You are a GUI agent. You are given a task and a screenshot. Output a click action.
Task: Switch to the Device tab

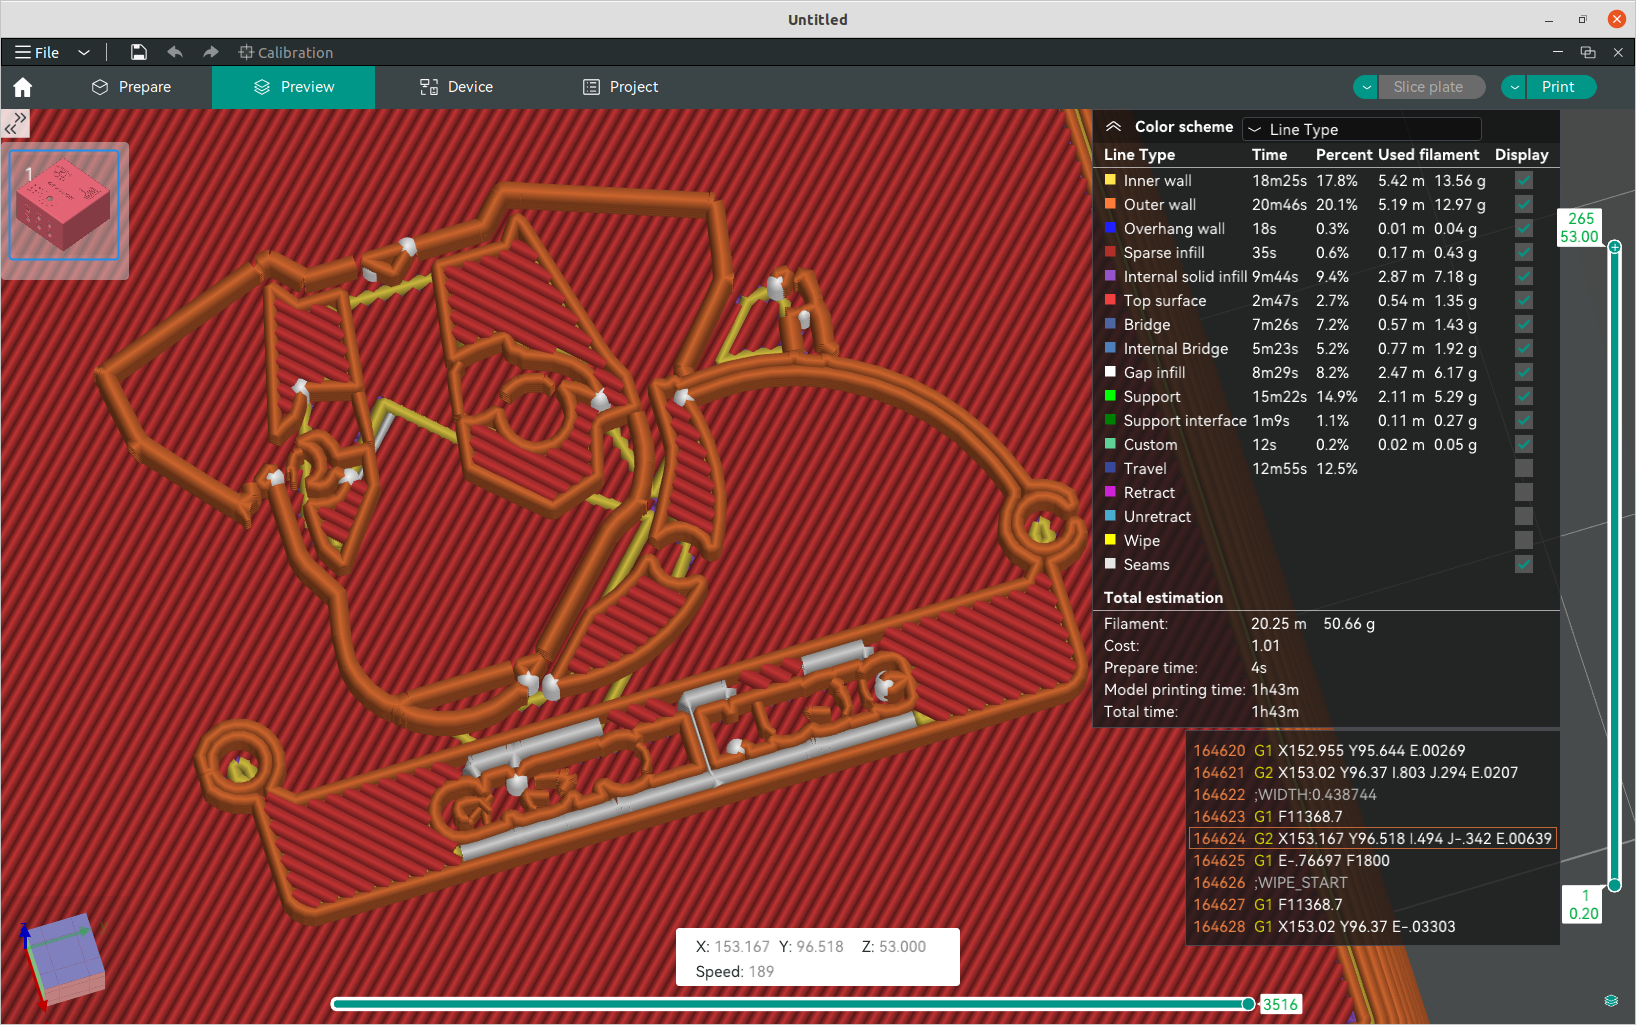(456, 87)
